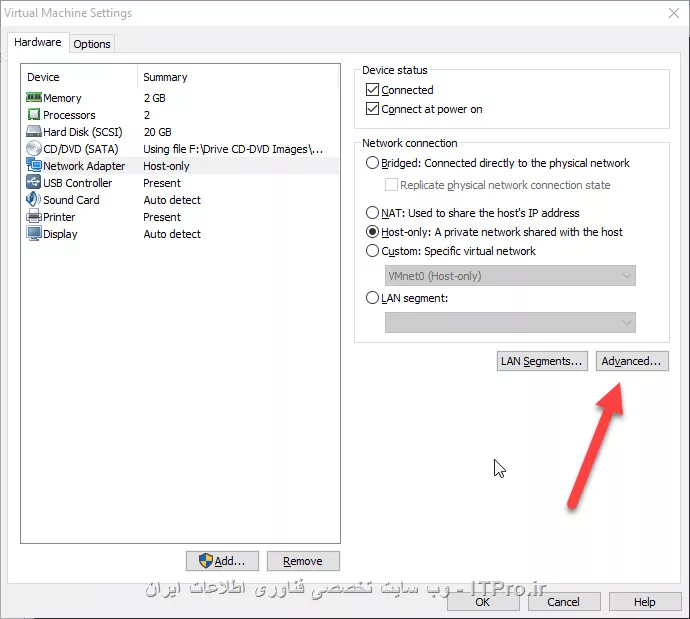
Task: Pick the Sound Card speaker icon
Action: 33,200
